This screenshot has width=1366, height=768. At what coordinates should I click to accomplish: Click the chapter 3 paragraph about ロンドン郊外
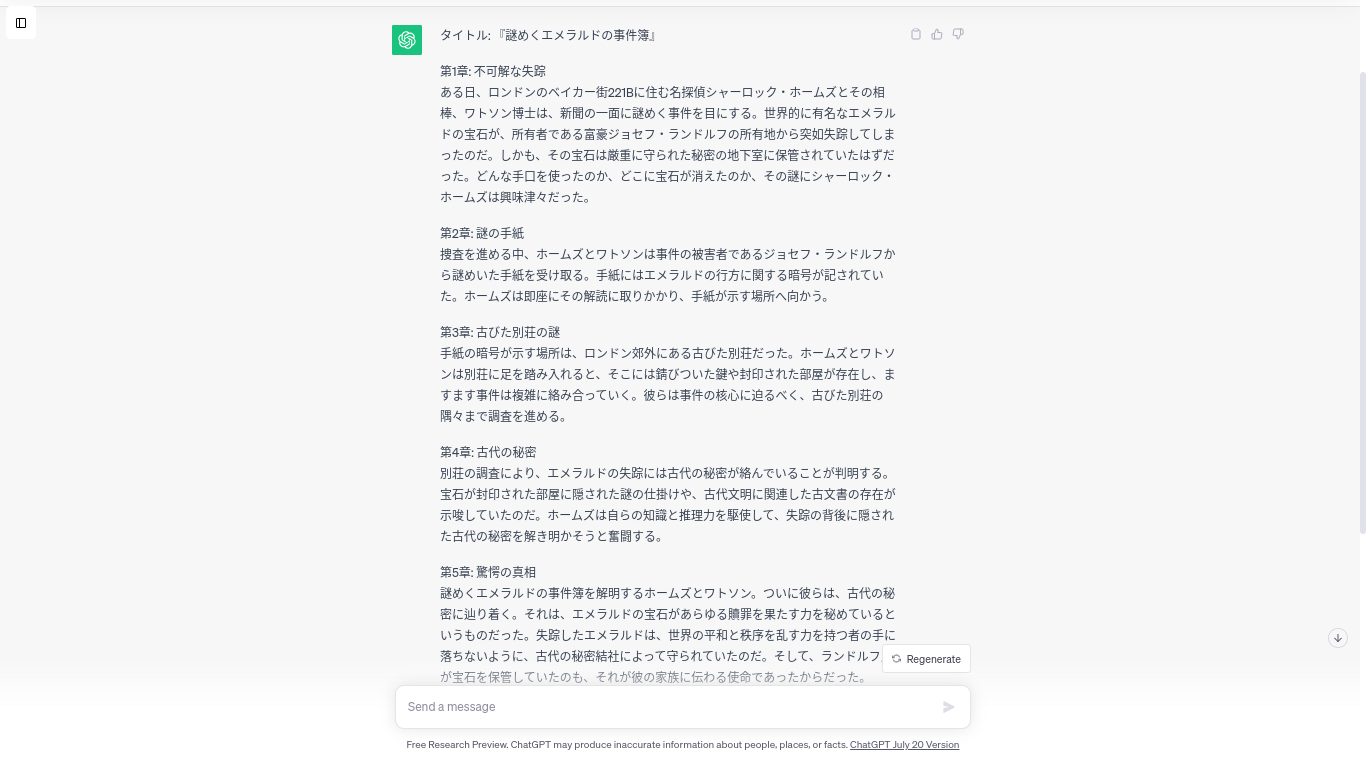click(668, 385)
